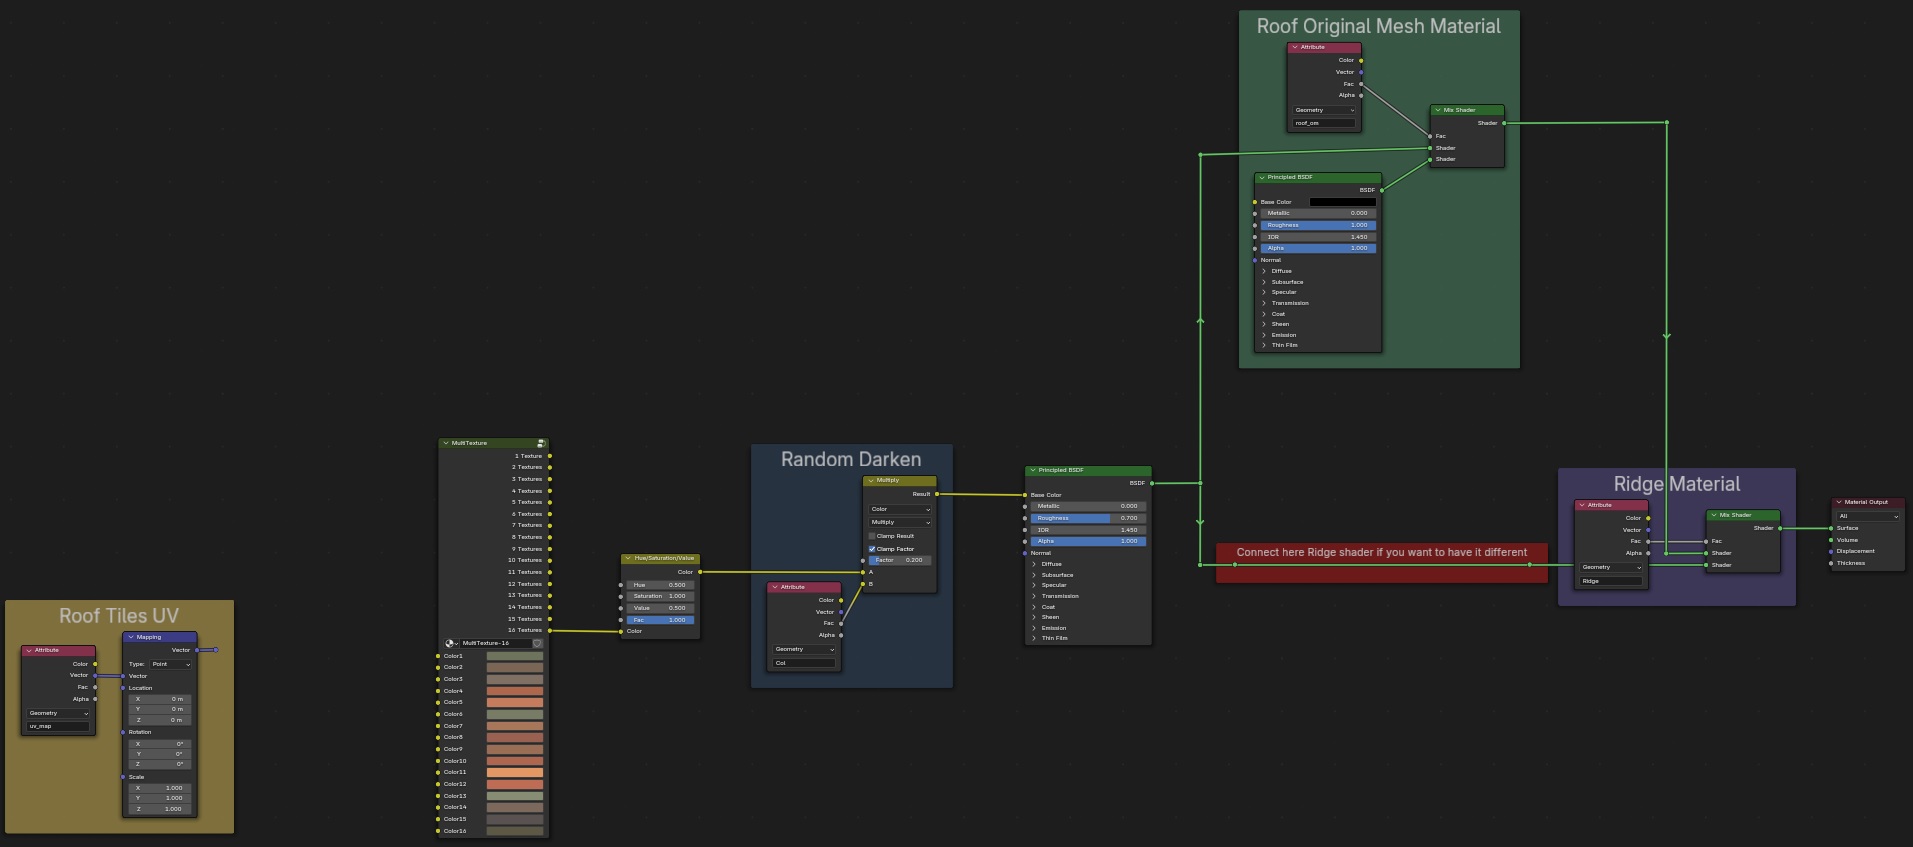1913x847 pixels.
Task: Click the Multiply node Result output socket
Action: click(x=937, y=494)
